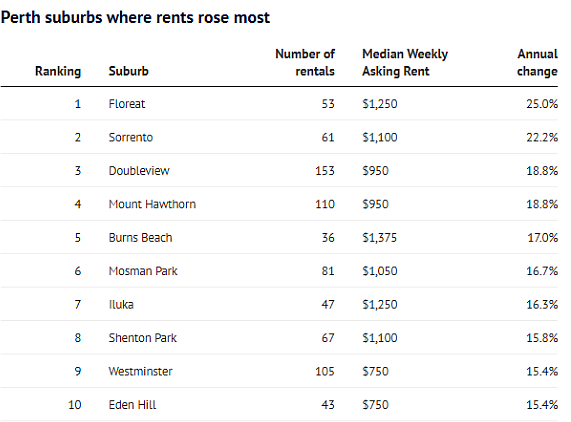Click the 16.7% change for Mosman Park

(542, 271)
